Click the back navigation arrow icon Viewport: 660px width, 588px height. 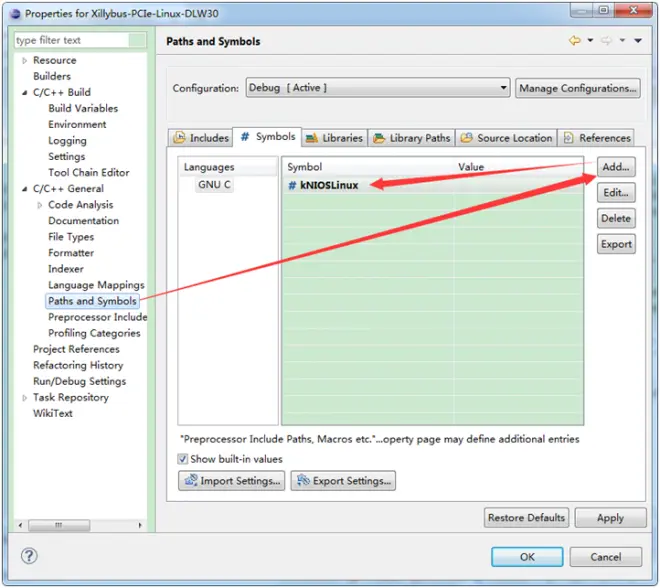click(575, 40)
